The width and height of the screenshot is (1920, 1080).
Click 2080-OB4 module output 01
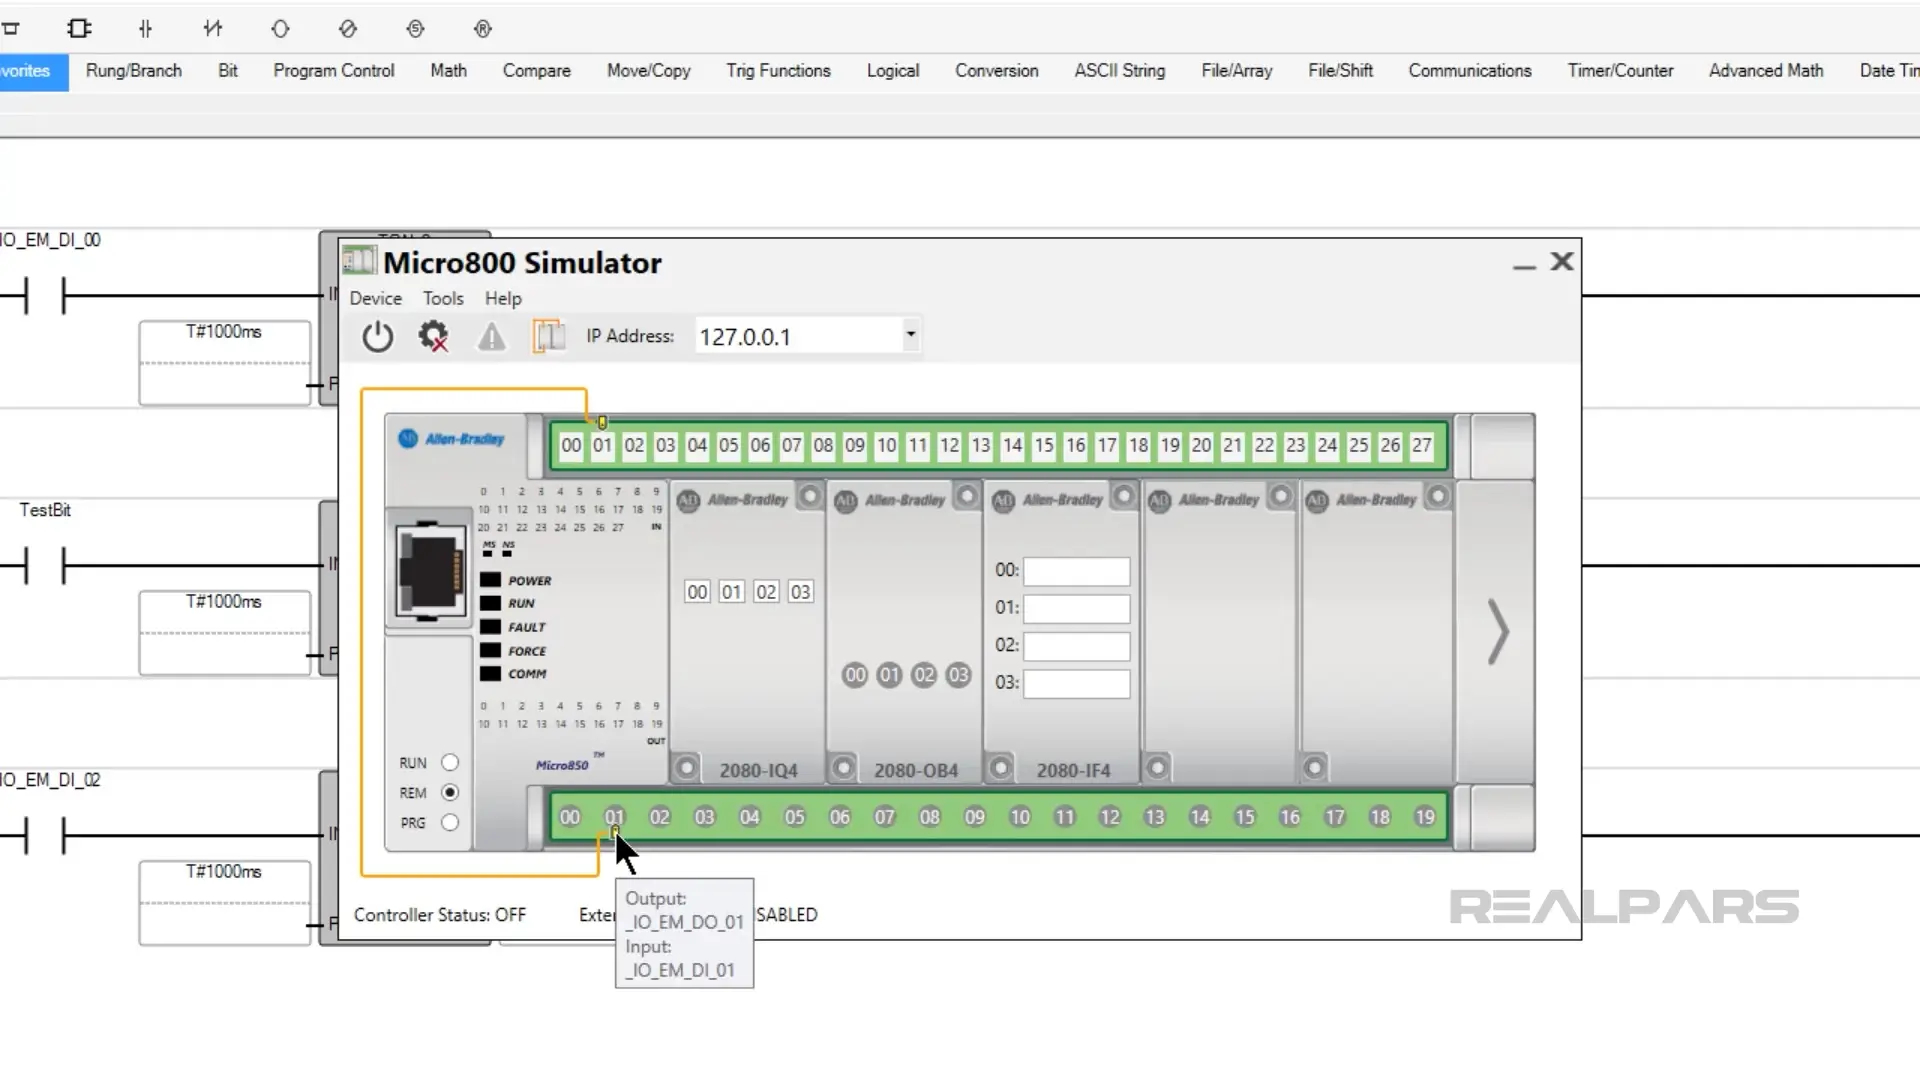coord(889,675)
